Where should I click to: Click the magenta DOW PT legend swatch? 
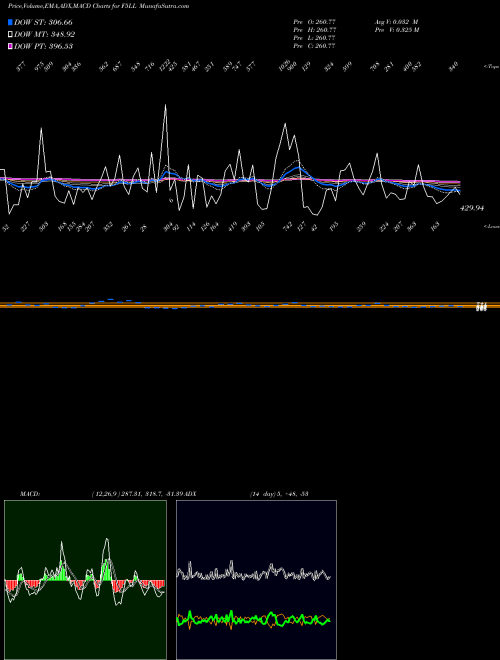10,46
